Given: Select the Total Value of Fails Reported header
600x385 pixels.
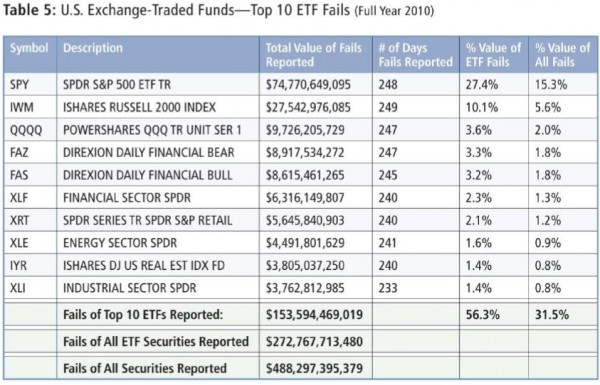Looking at the screenshot, I should pyautogui.click(x=314, y=55).
